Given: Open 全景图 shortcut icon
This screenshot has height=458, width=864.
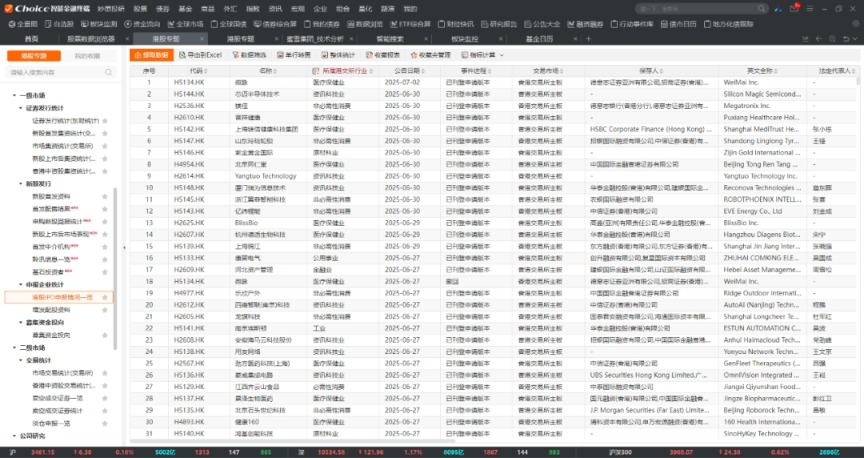Looking at the screenshot, I should click(23, 24).
